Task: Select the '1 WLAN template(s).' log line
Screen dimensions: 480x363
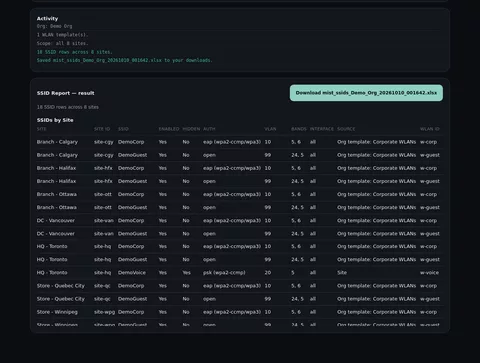Action: [62, 35]
